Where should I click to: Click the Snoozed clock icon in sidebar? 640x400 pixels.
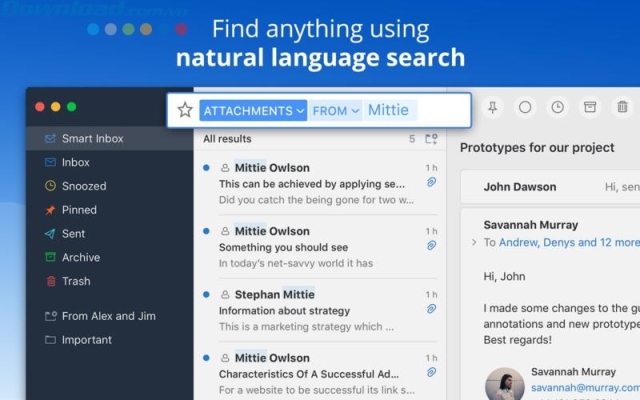tap(50, 186)
